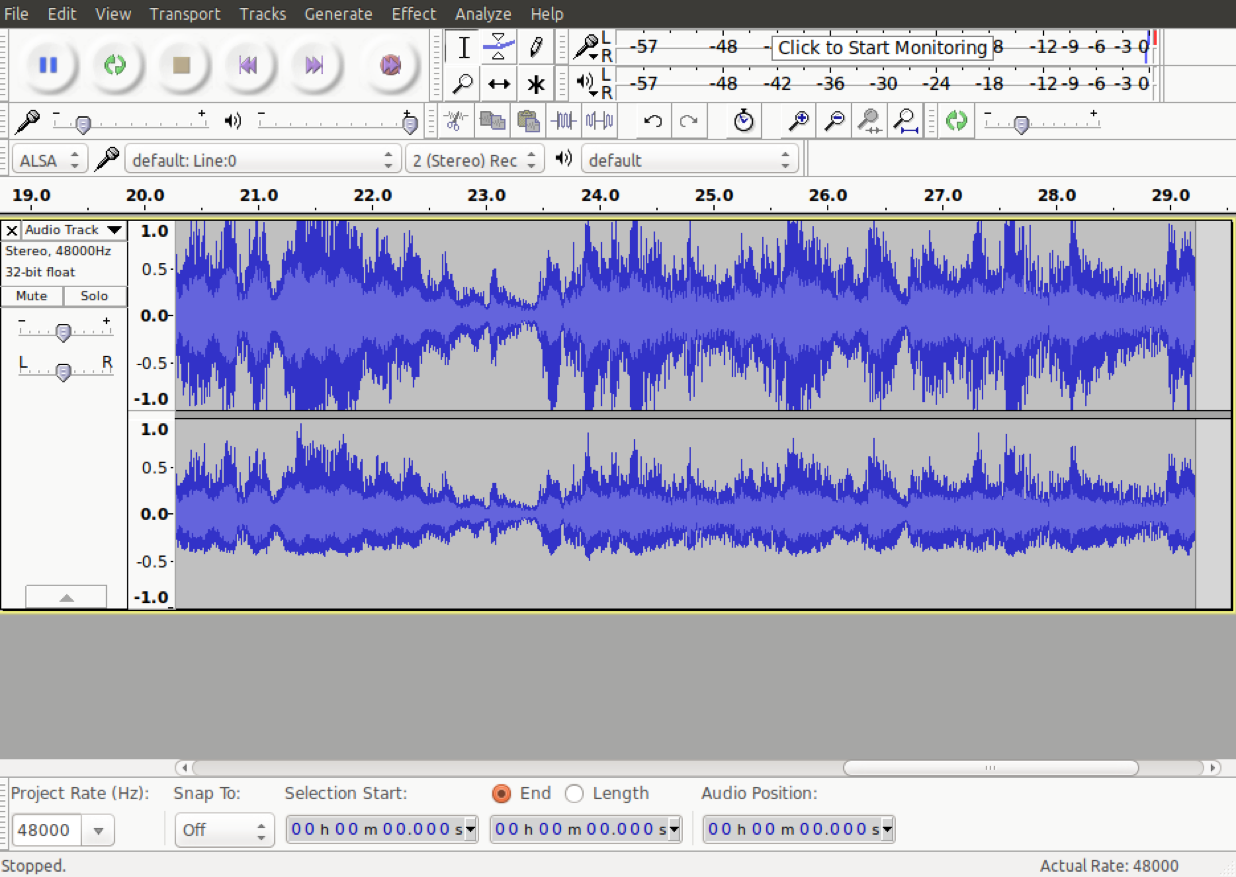Open the Effect menu
The image size is (1236, 877).
[414, 13]
